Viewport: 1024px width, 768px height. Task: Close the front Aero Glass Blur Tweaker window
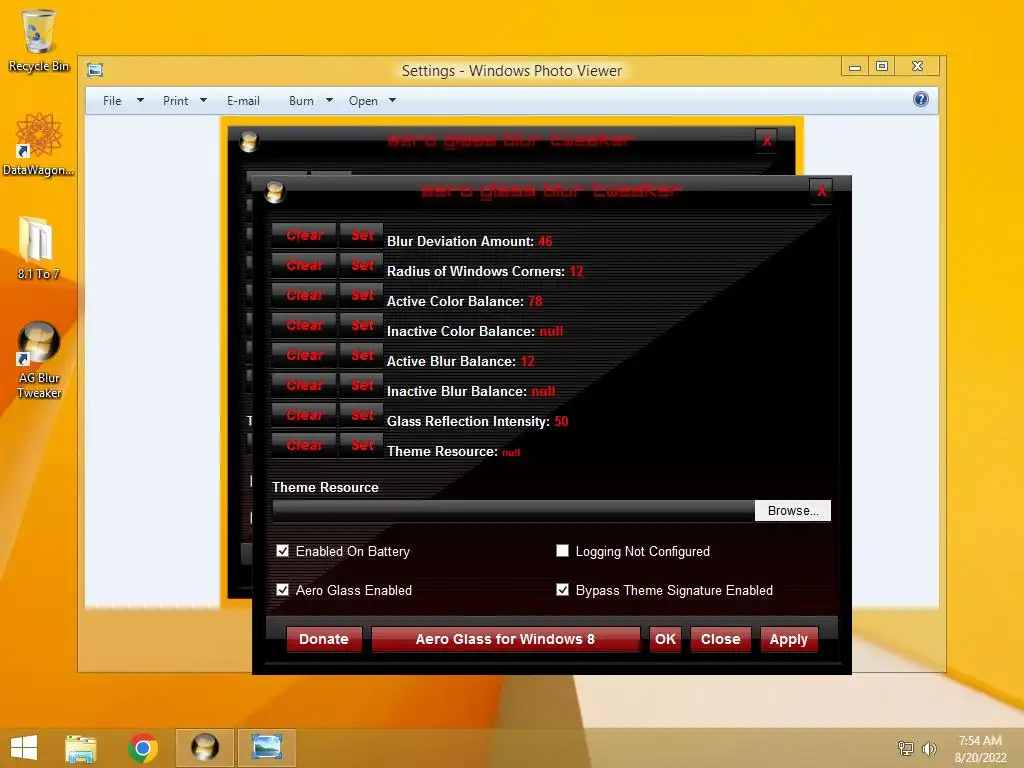pyautogui.click(x=821, y=191)
